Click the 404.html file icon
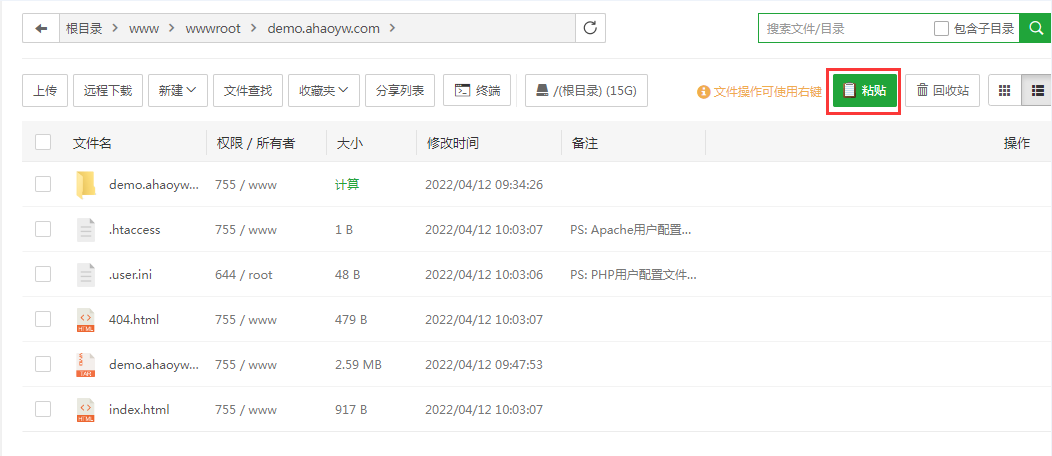 [86, 320]
